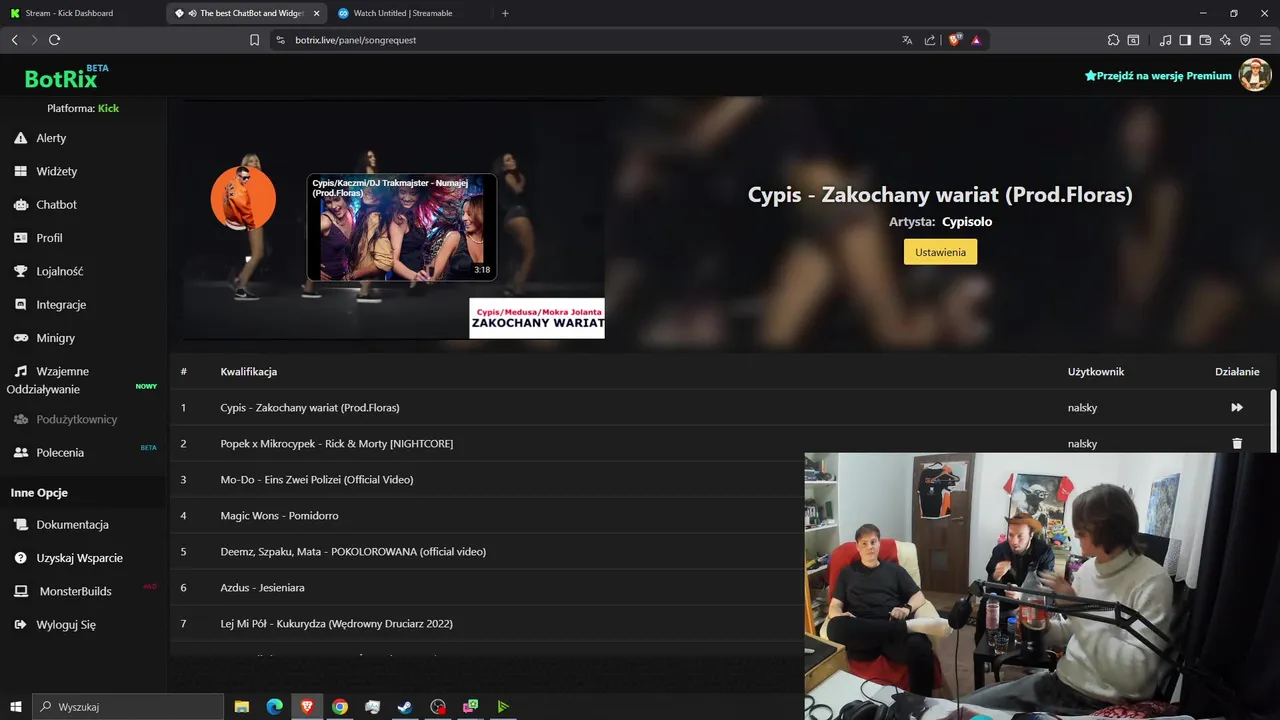This screenshot has height=720, width=1280.
Task: Click the Uzyskaj Wsparcie question icon
Action: (x=21, y=558)
